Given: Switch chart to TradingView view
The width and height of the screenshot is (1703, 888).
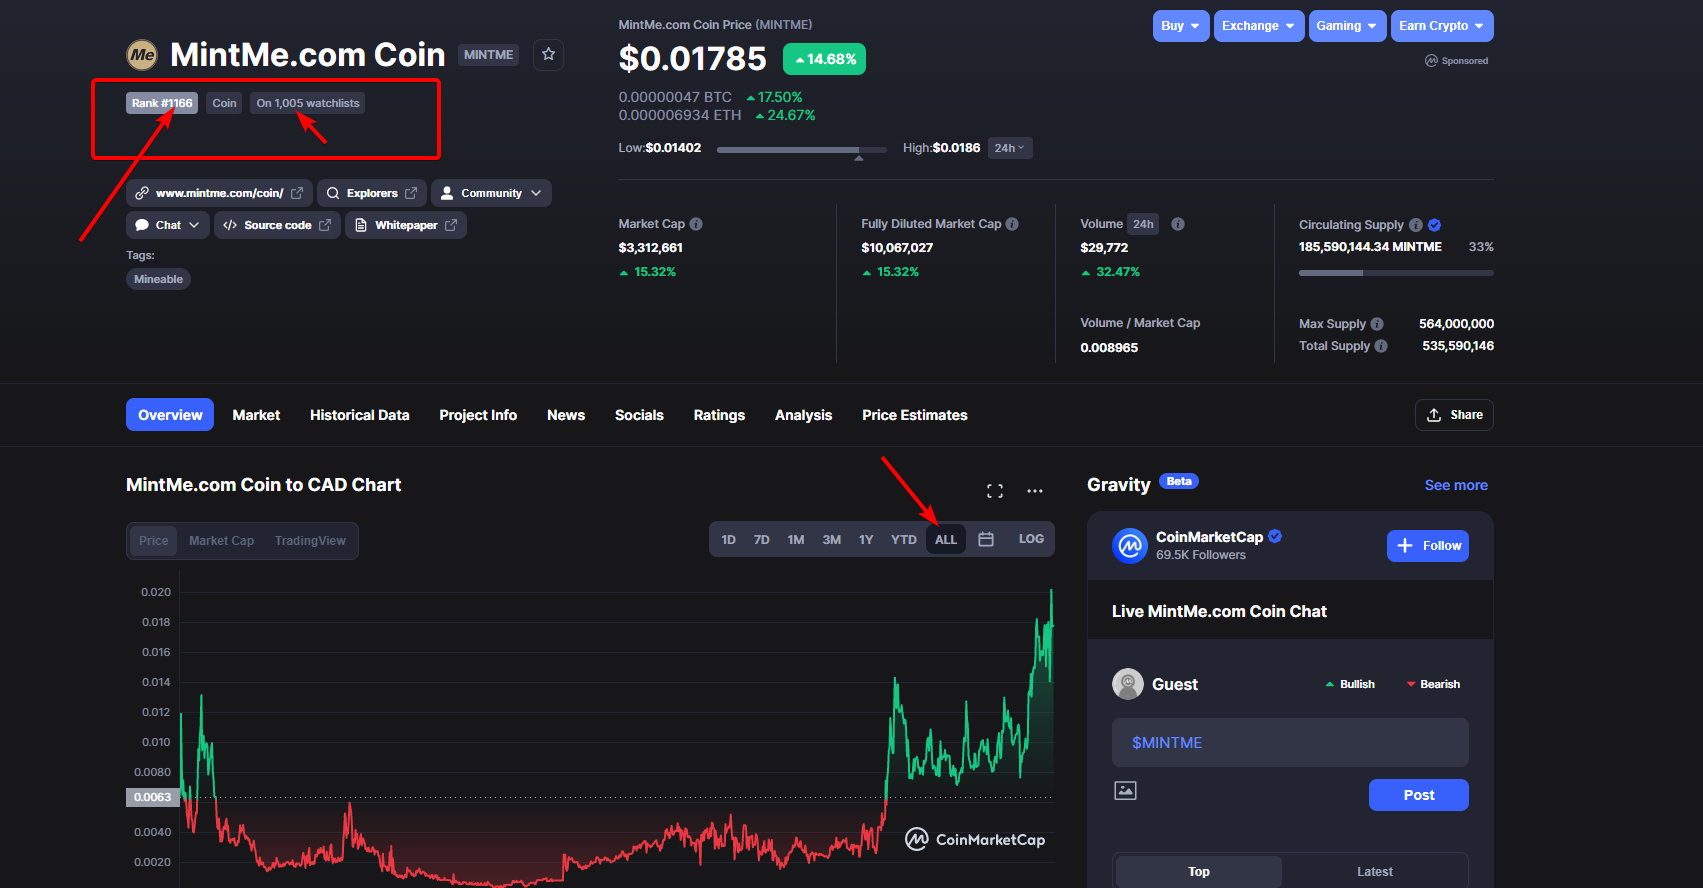Looking at the screenshot, I should [310, 541].
